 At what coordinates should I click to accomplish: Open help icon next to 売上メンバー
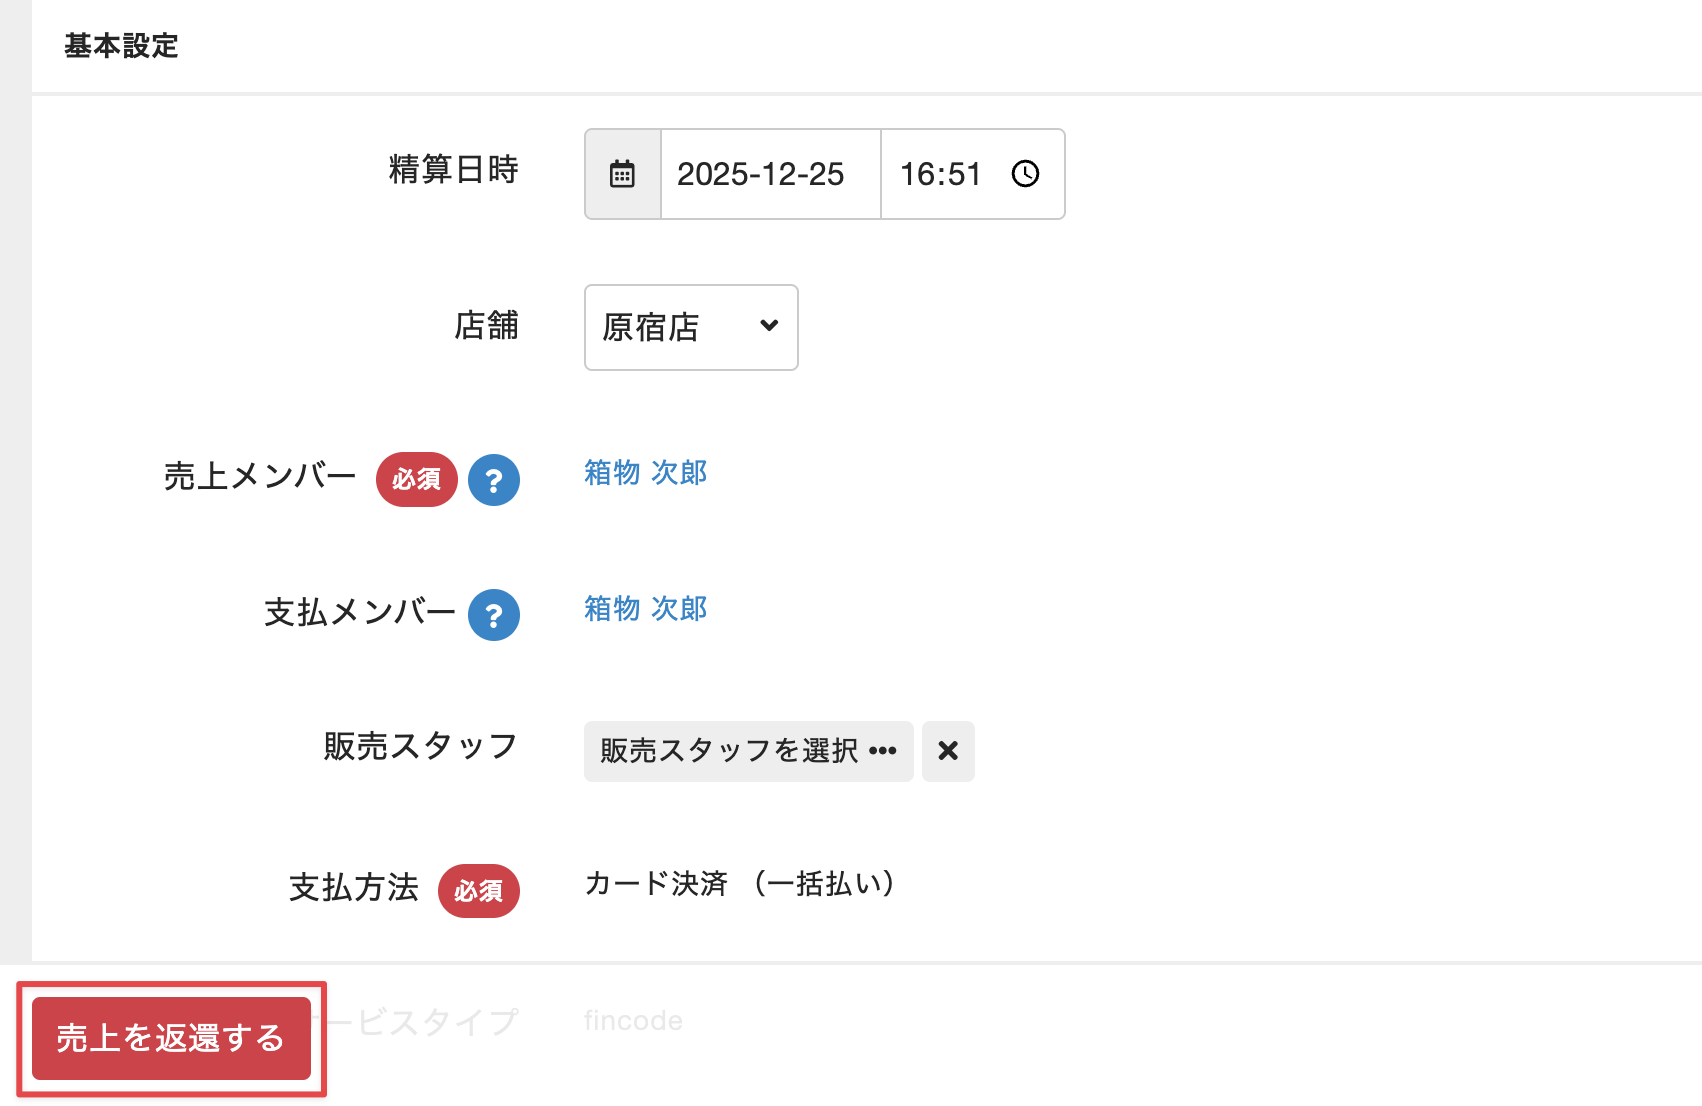pyautogui.click(x=494, y=480)
